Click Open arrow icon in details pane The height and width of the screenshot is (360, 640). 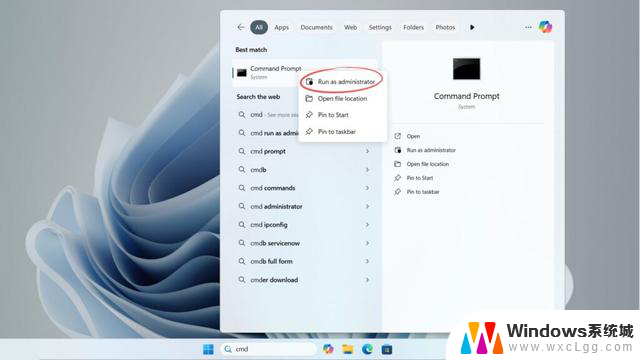pyautogui.click(x=398, y=136)
